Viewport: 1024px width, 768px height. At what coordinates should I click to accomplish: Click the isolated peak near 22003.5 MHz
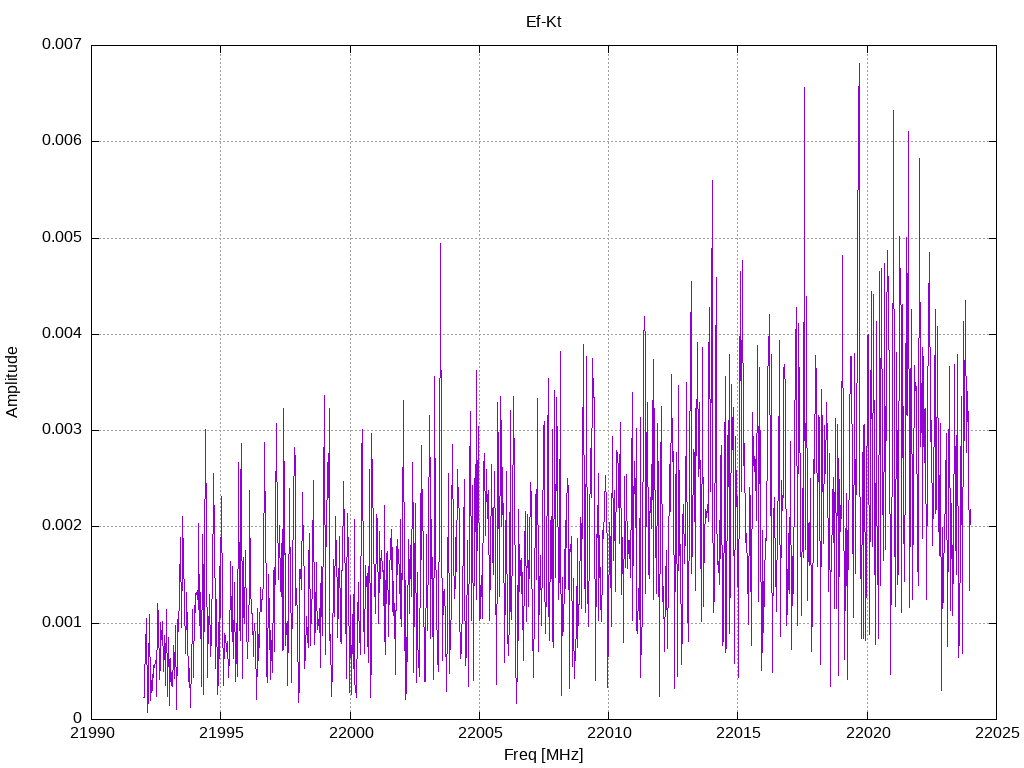pos(440,245)
